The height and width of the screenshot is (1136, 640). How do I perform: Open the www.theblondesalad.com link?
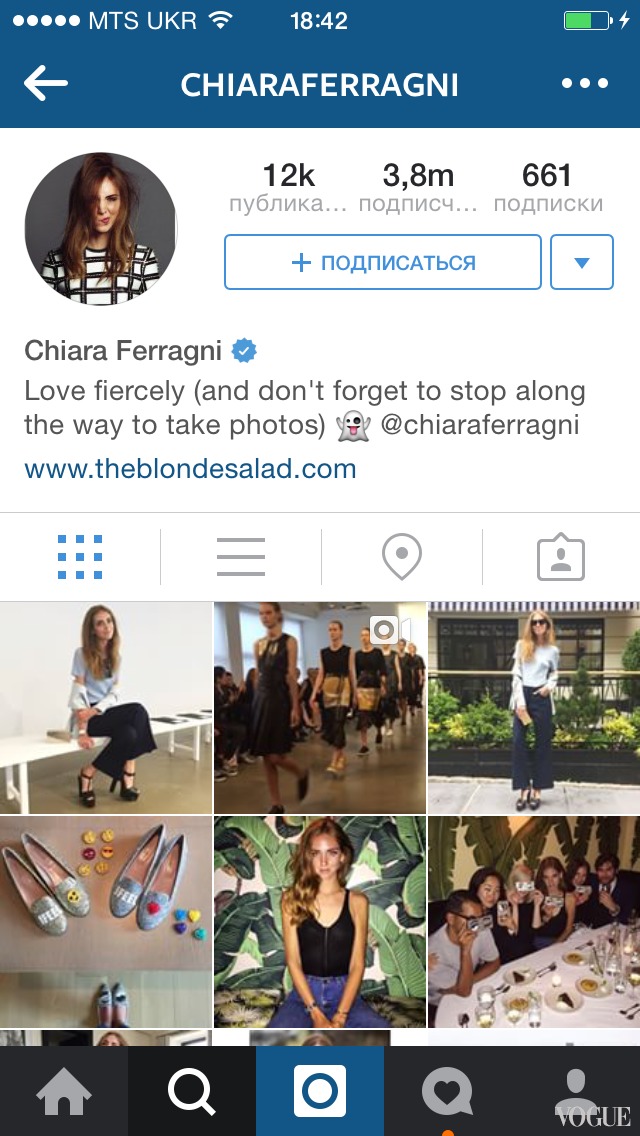(x=191, y=469)
